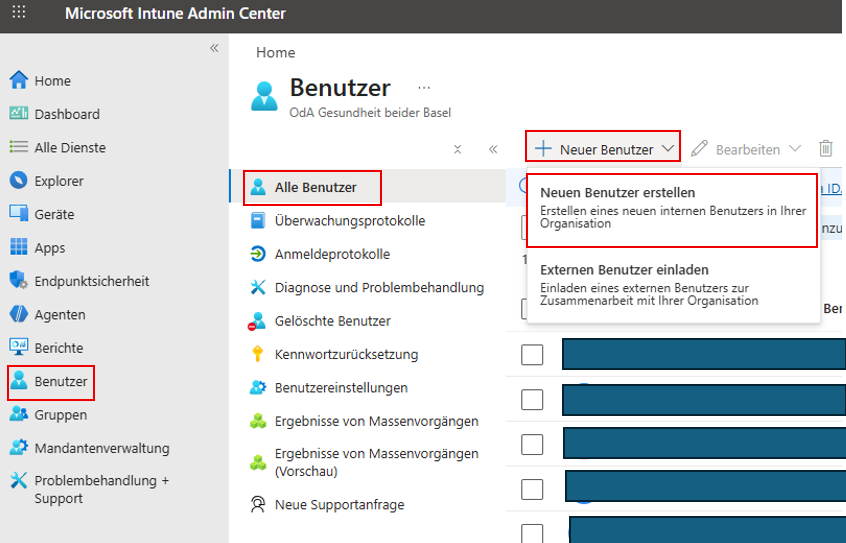Tick the checkbox of the second user row
The image size is (846, 543).
point(532,400)
